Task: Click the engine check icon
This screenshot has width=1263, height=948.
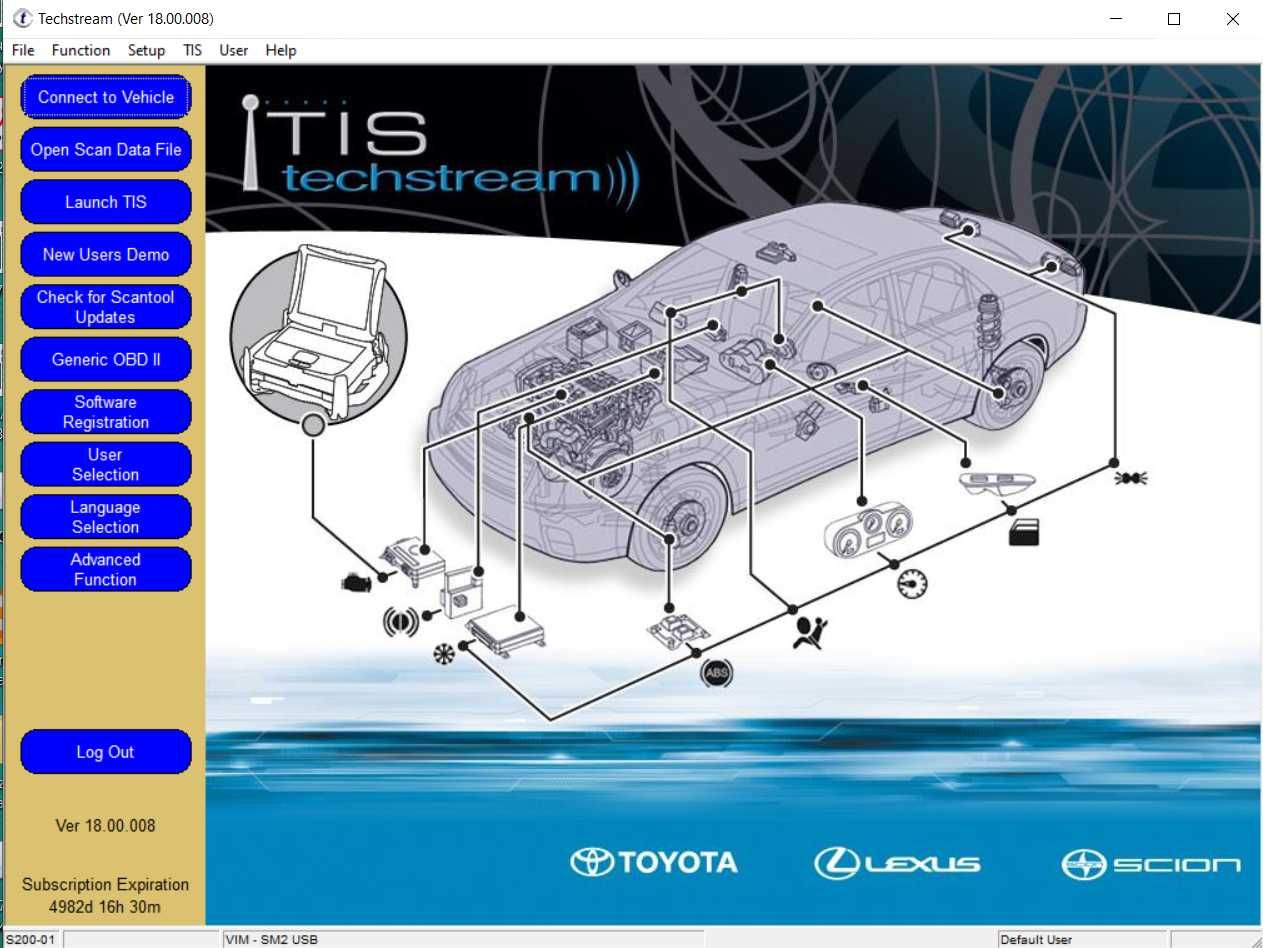Action: pyautogui.click(x=354, y=580)
